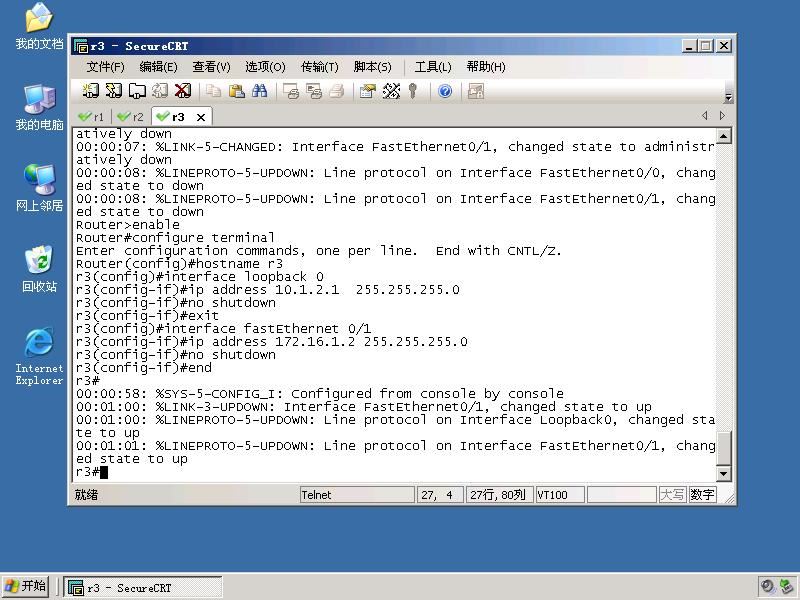Screen dimensions: 800x600
Task: Click the toolbar options arrow at toolbar end
Action: point(729,97)
